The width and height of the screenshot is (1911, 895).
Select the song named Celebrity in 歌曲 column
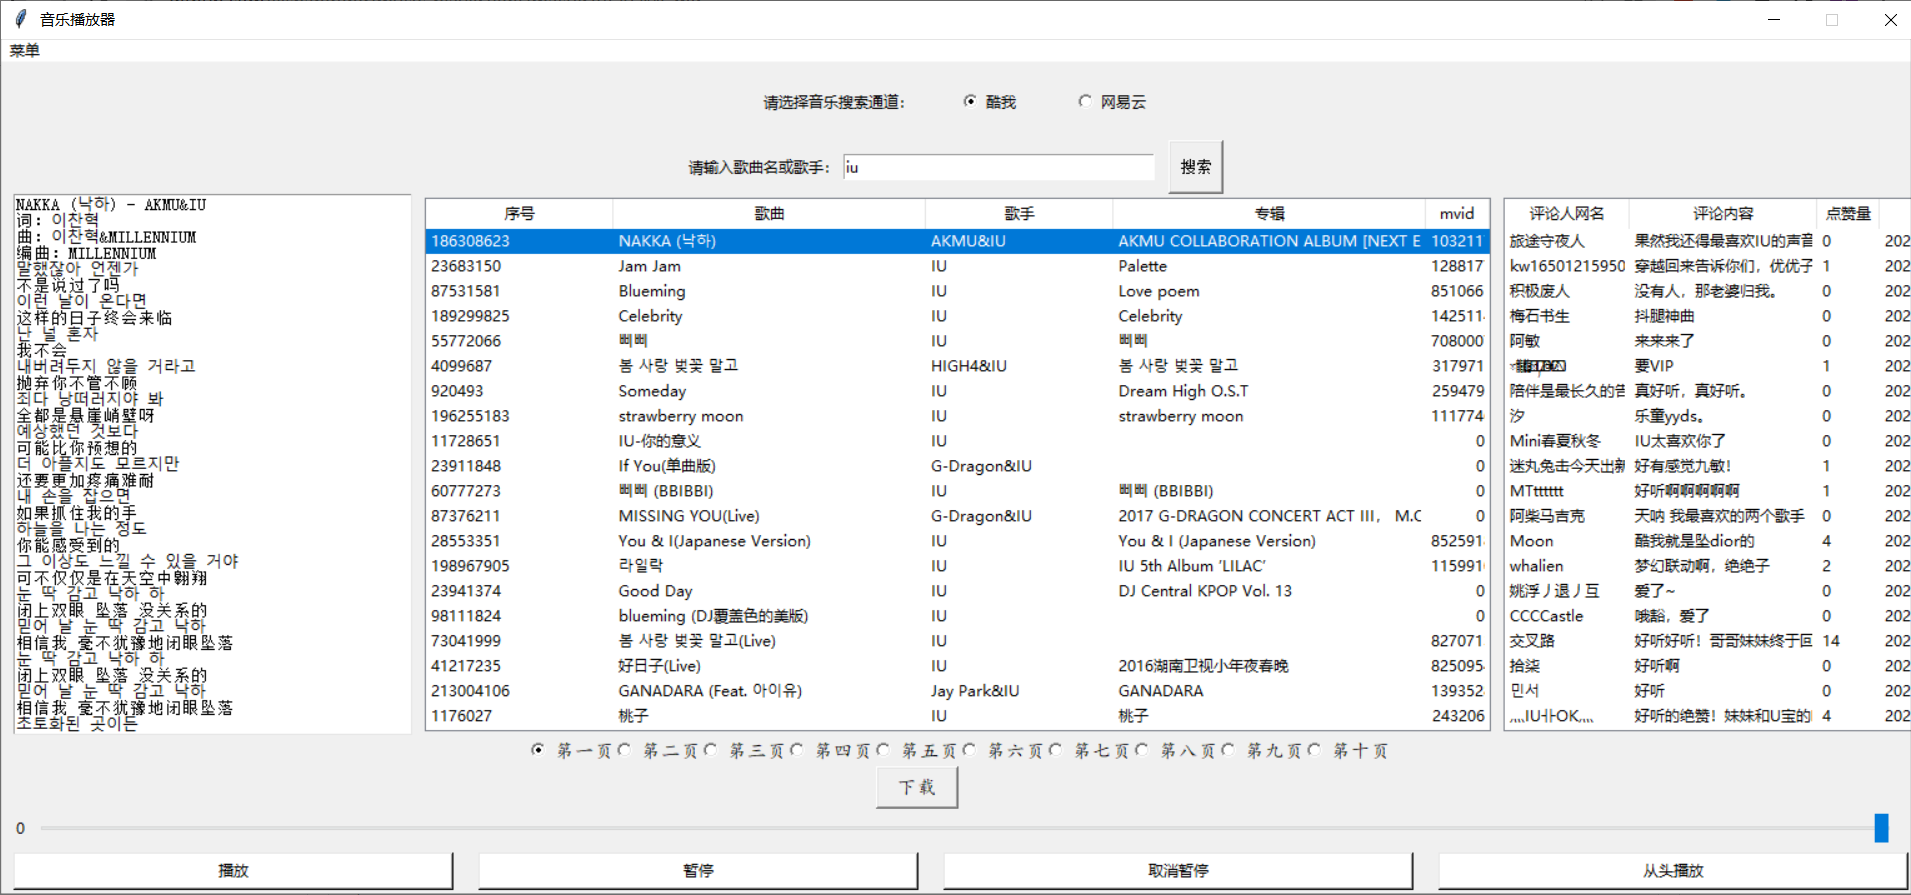point(650,316)
